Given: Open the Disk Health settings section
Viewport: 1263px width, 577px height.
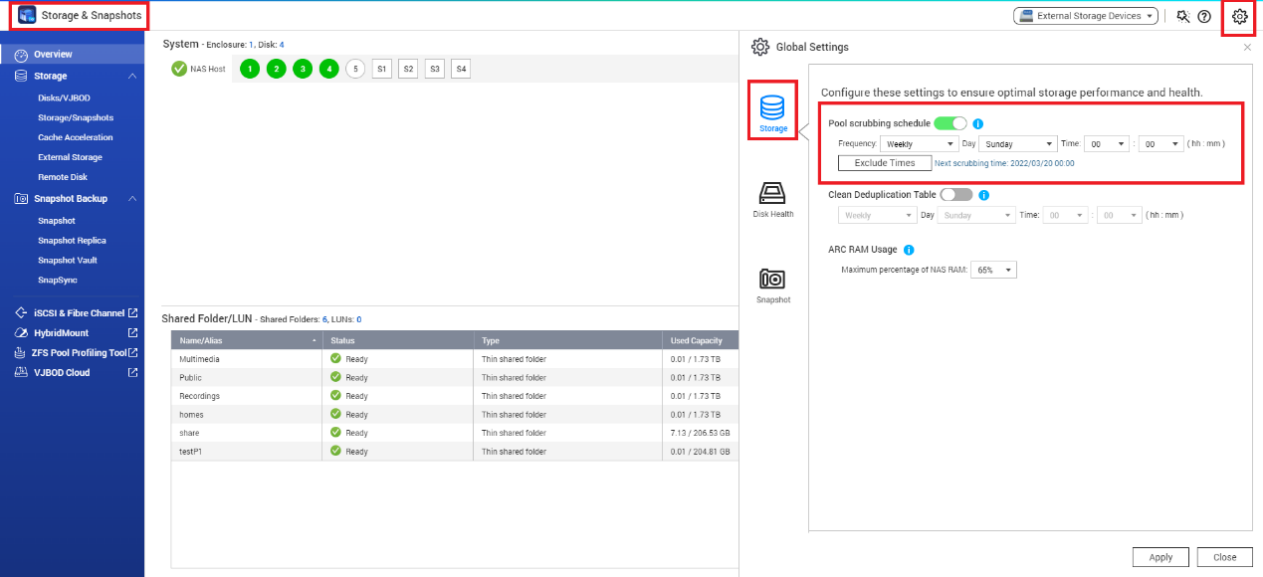Looking at the screenshot, I should 773,198.
